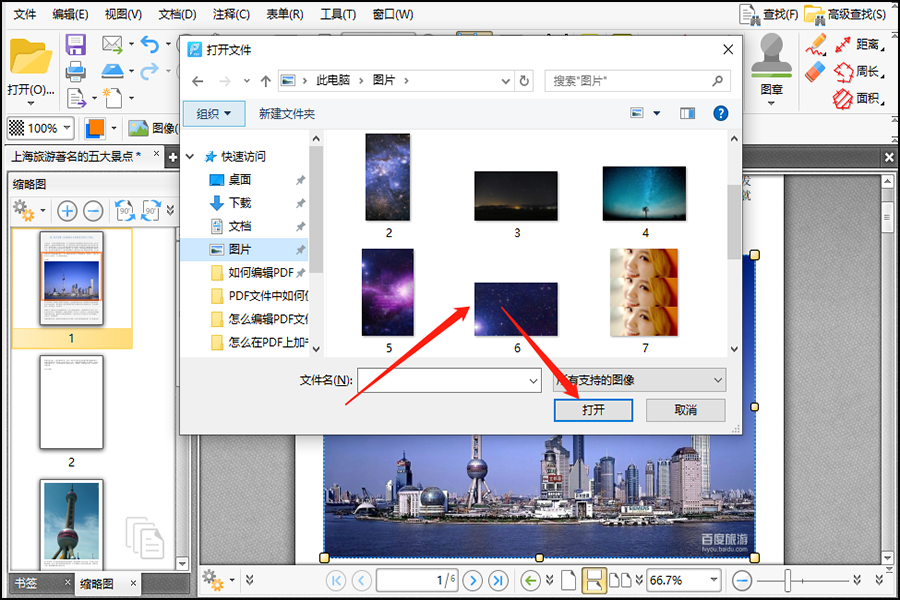This screenshot has width=900, height=600.
Task: Switch to the 书签 panel tab
Action: click(x=26, y=583)
